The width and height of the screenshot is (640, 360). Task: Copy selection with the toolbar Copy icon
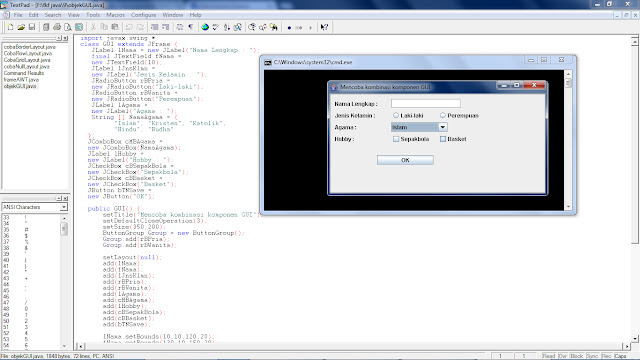pyautogui.click(x=104, y=27)
